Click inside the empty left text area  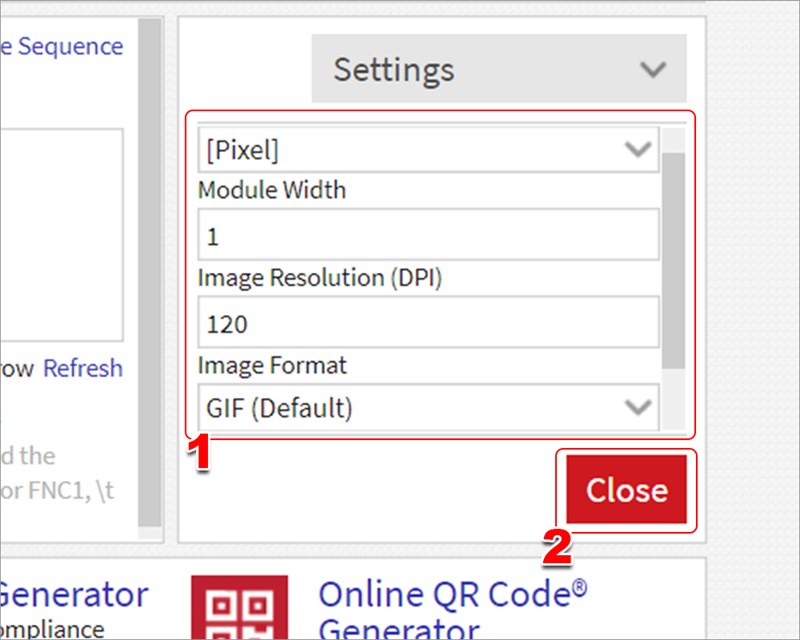click(60, 235)
